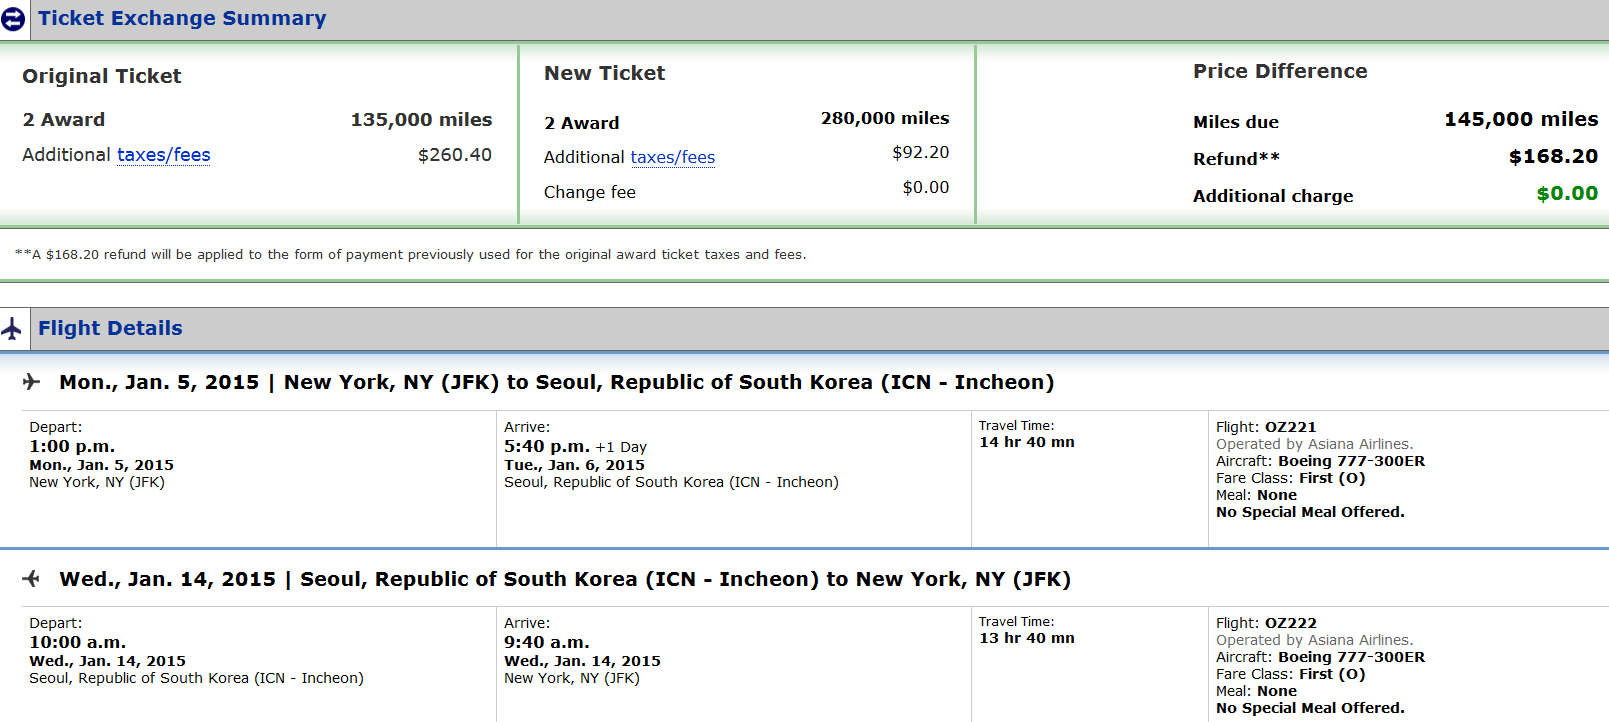This screenshot has width=1609, height=722.
Task: Click the New Ticket heading
Action: (604, 73)
